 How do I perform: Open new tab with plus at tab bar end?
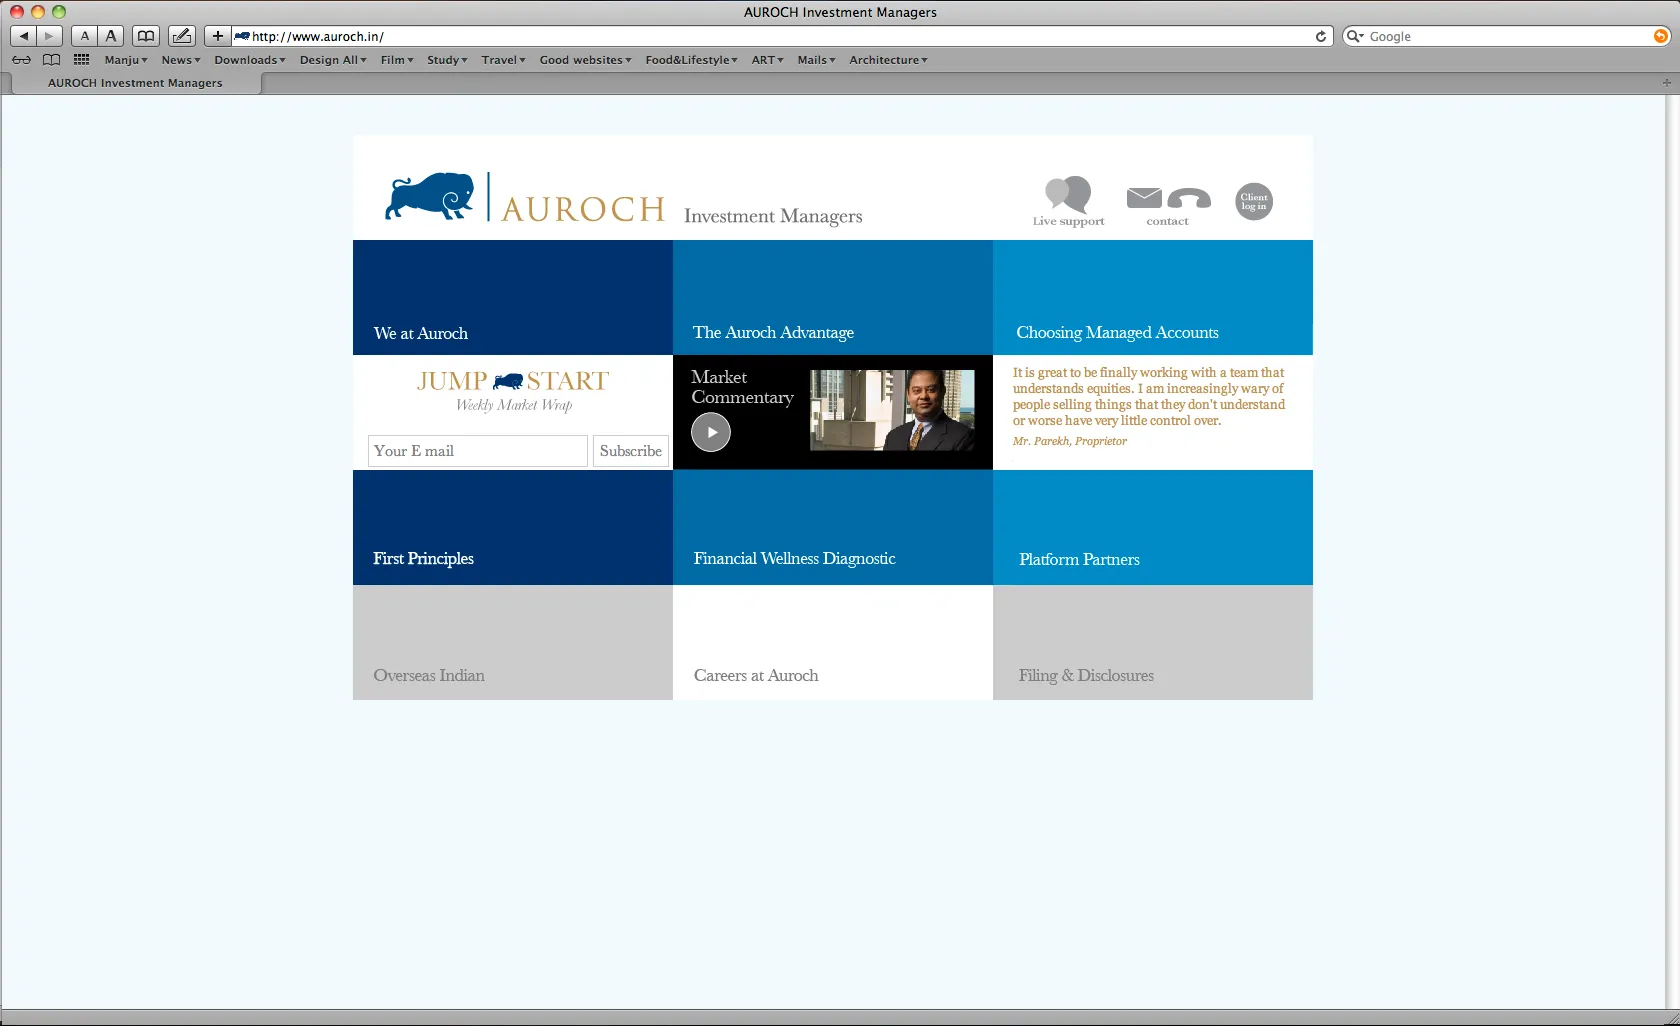(x=1667, y=83)
